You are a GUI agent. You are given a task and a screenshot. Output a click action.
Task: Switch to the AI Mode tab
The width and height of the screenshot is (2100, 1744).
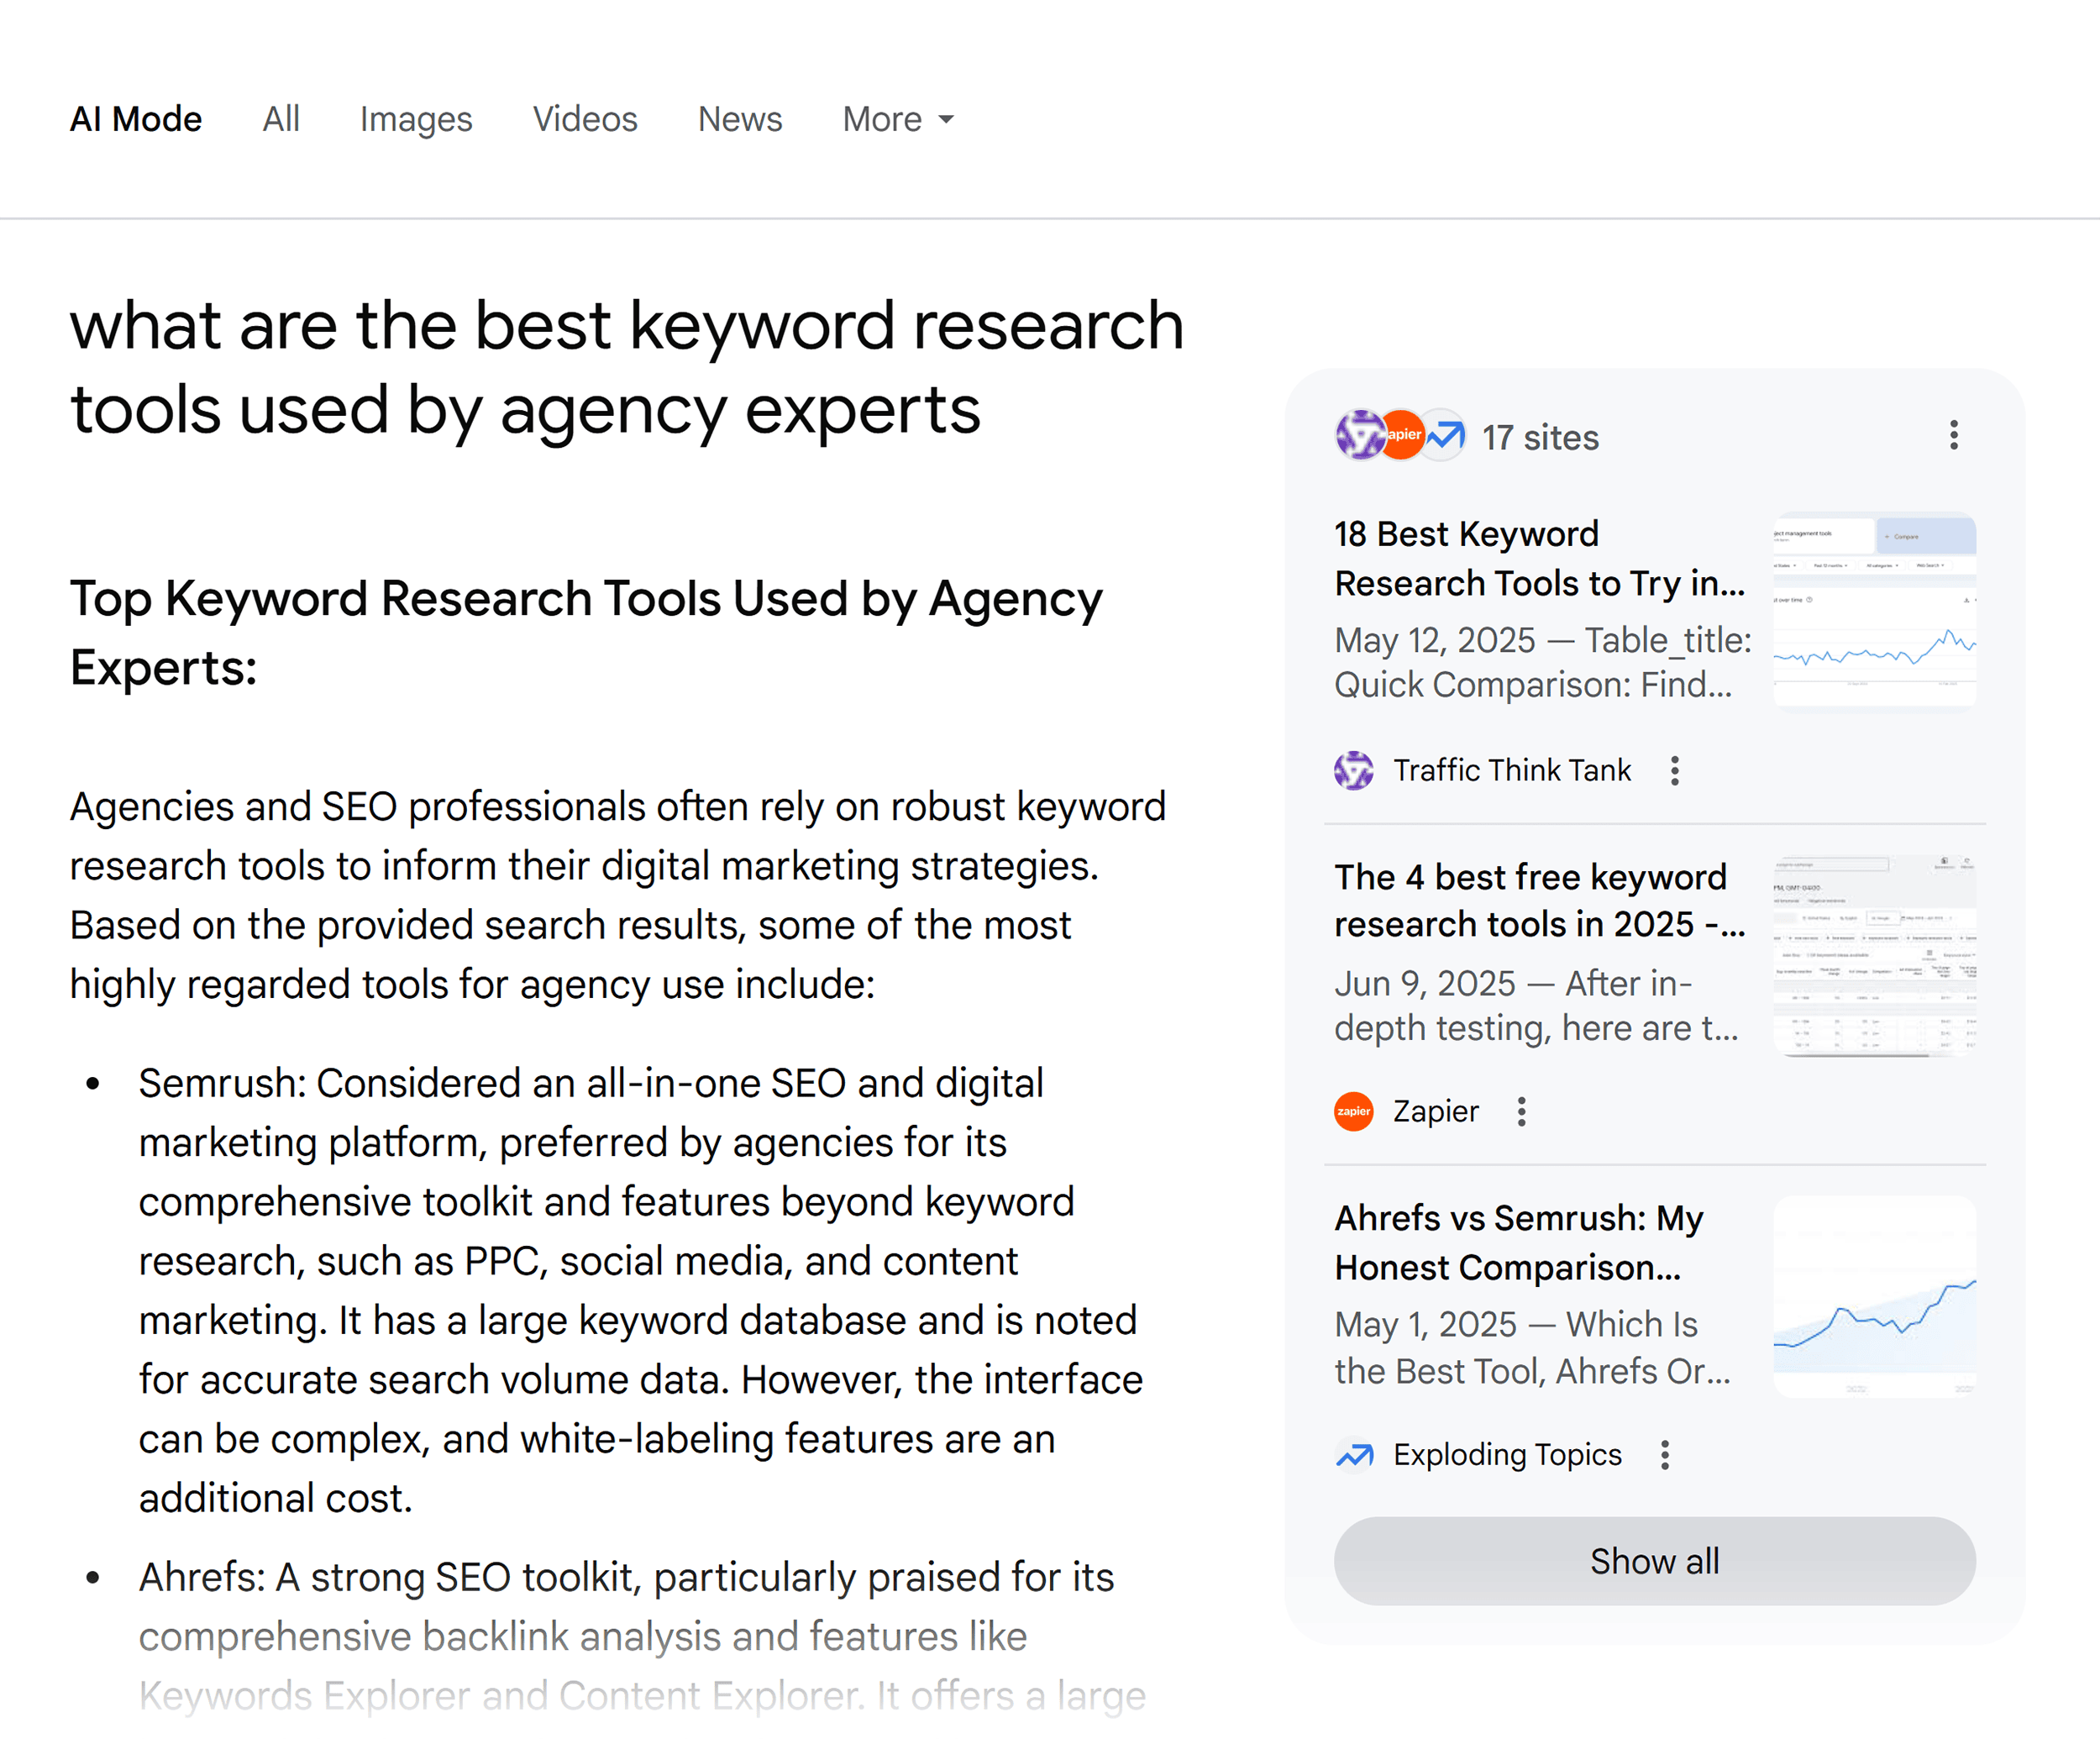point(136,119)
